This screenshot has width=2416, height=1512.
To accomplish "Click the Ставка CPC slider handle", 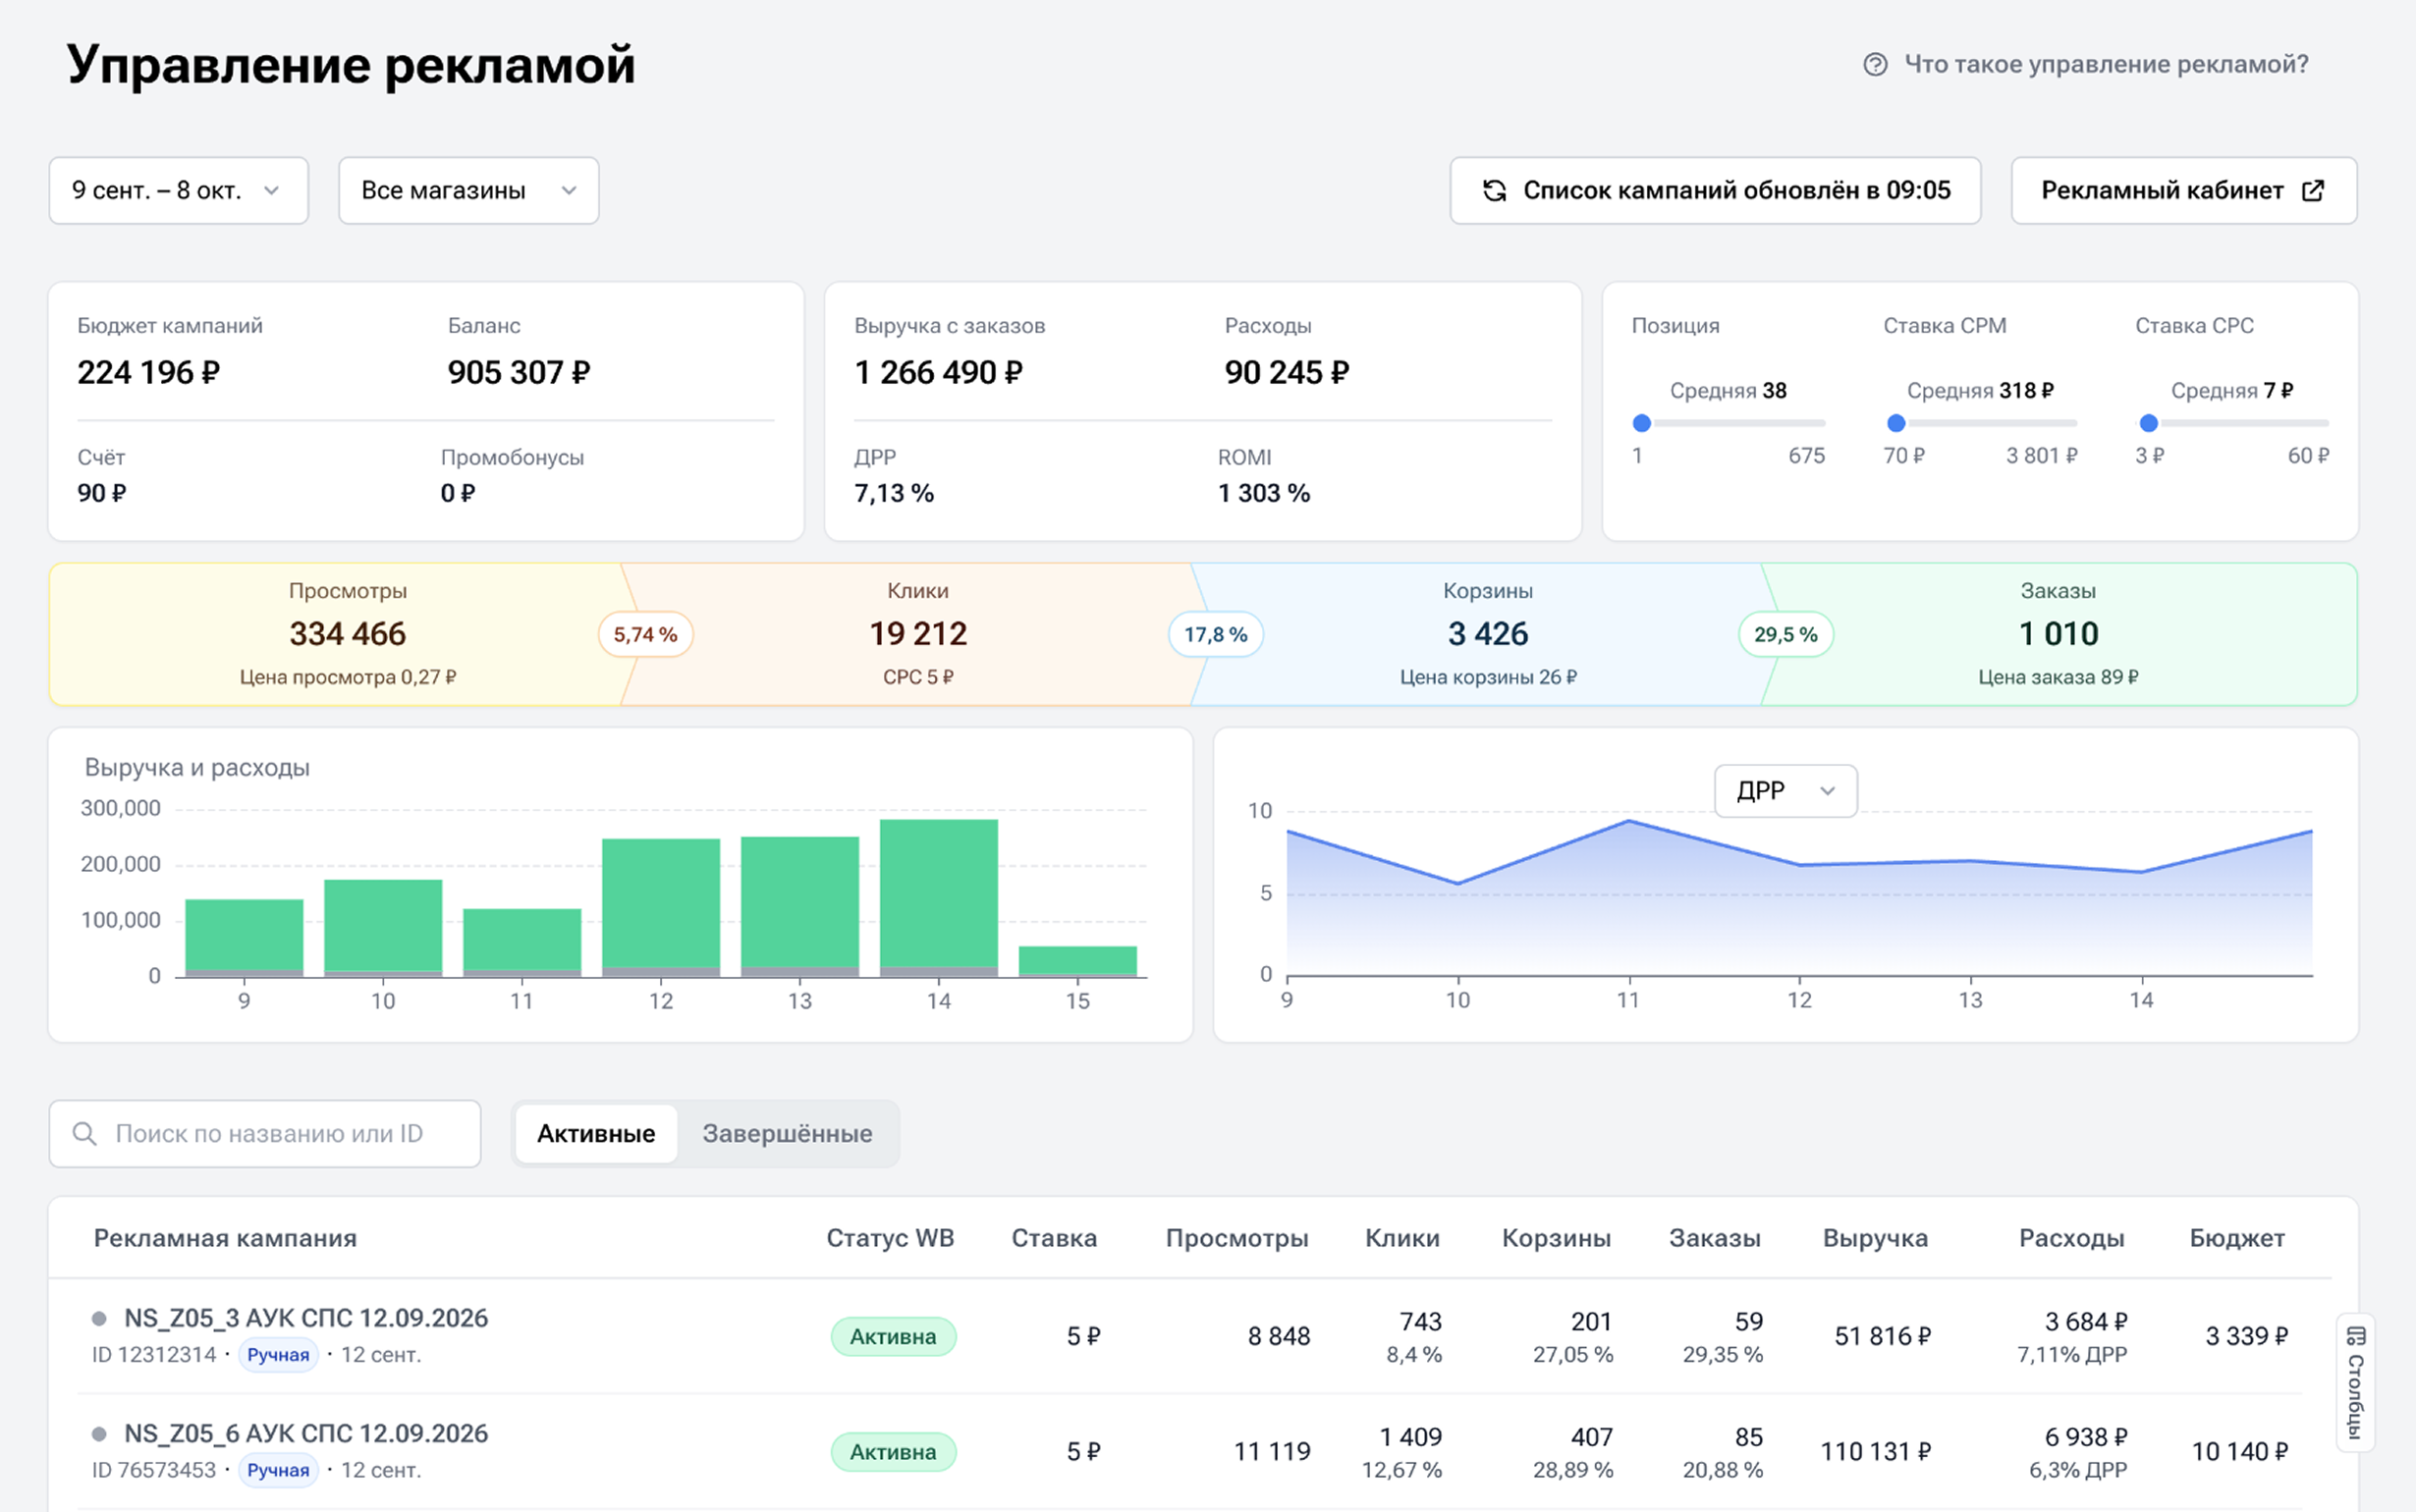I will (x=2148, y=423).
